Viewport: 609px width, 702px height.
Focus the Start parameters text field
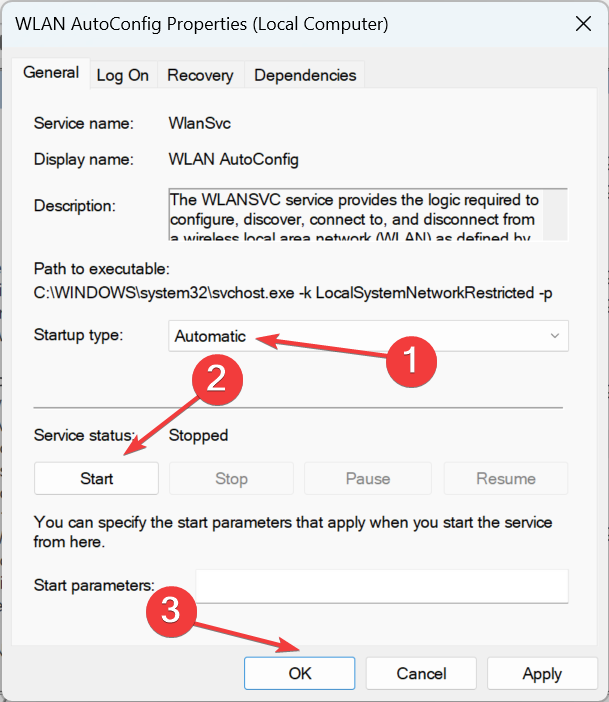381,585
